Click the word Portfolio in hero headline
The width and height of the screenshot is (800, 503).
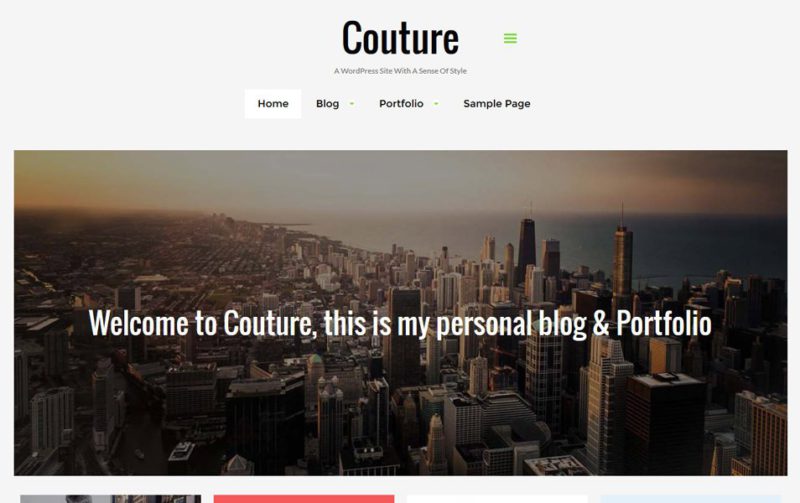pos(664,323)
